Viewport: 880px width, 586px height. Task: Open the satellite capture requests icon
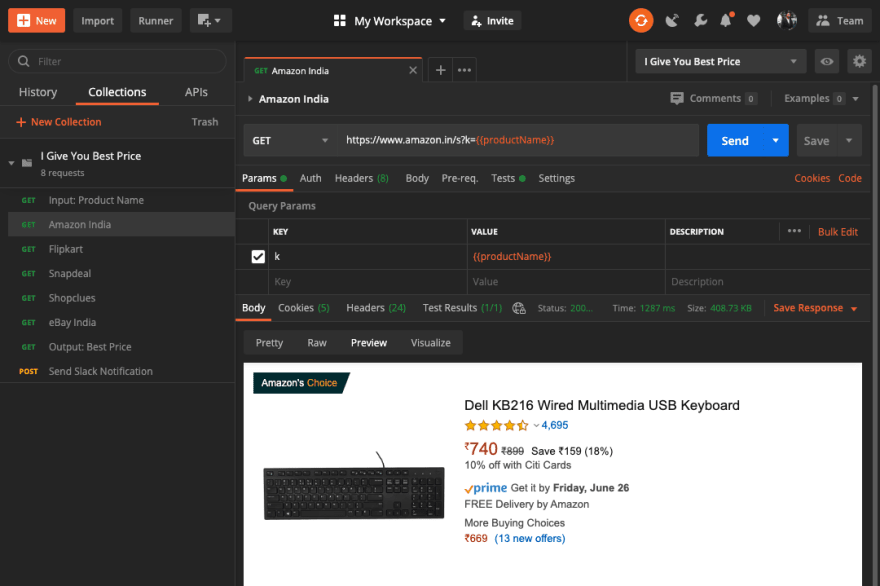click(672, 21)
